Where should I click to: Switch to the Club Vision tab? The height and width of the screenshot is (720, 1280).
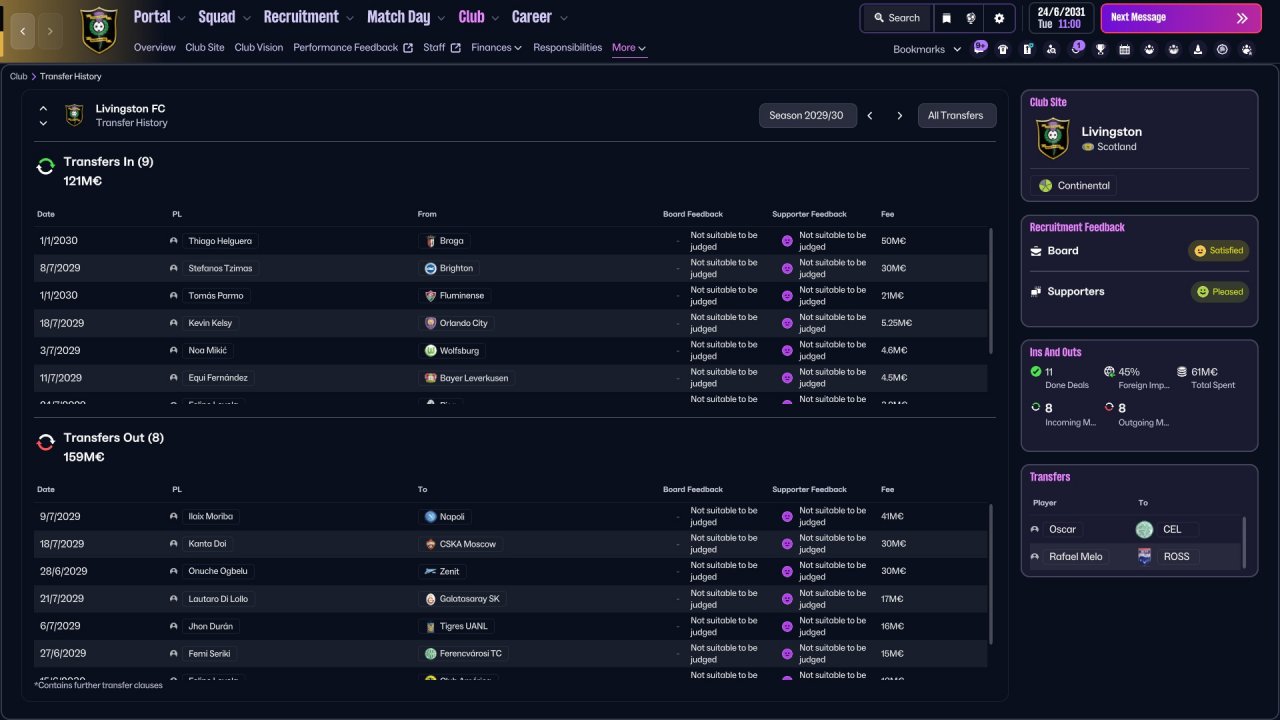[x=259, y=47]
